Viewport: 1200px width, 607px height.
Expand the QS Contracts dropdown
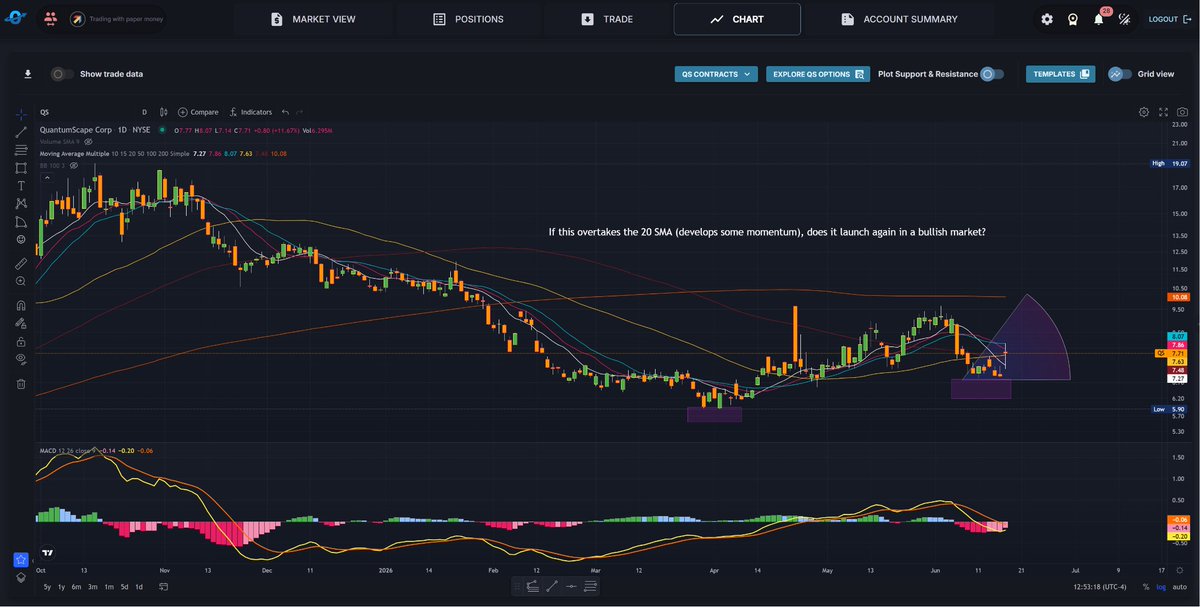(x=716, y=74)
